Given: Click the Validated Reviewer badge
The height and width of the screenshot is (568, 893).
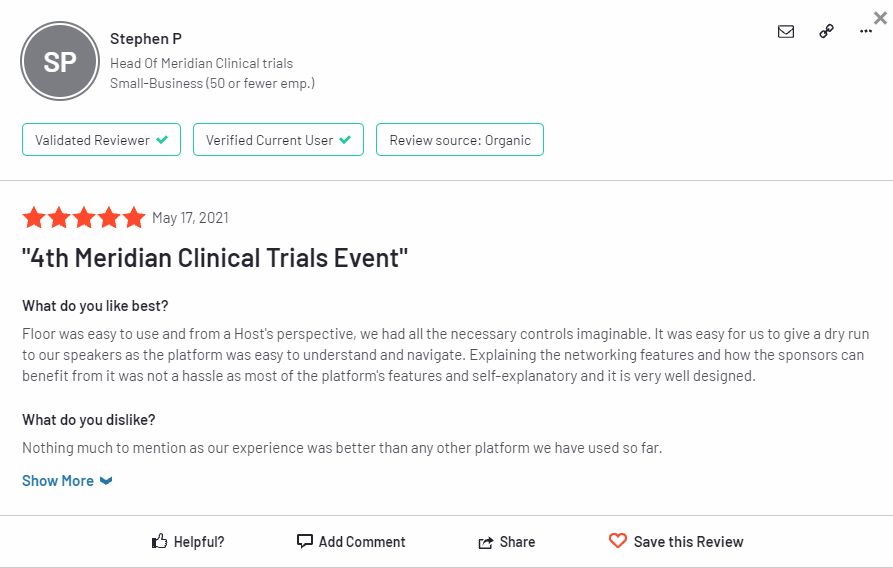Looking at the screenshot, I should pyautogui.click(x=101, y=140).
